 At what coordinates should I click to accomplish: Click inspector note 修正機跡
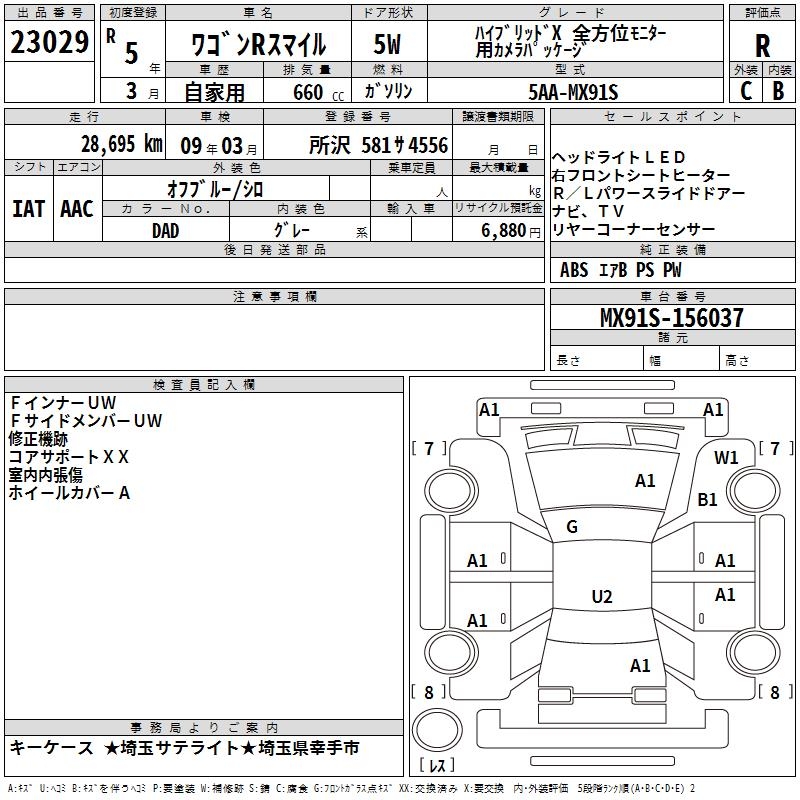tap(38, 439)
